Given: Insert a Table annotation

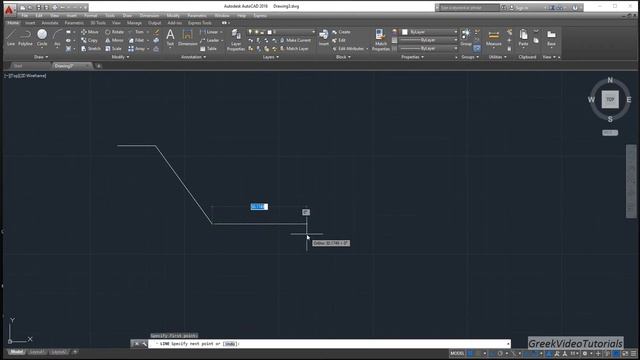Looking at the screenshot, I should [x=209, y=49].
